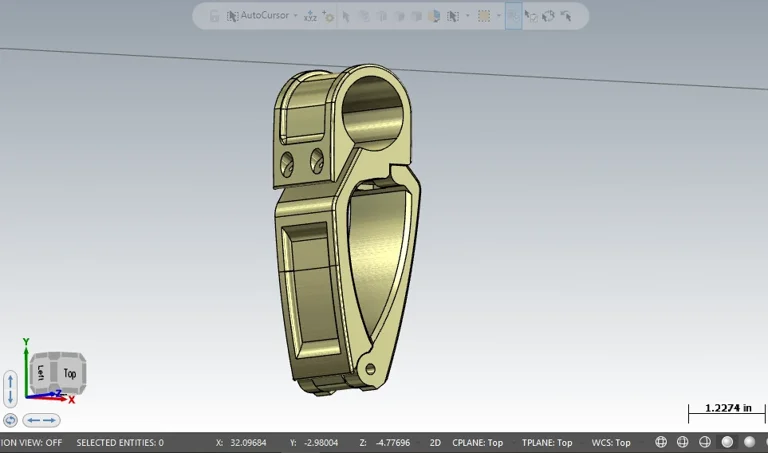The image size is (768, 453).
Task: Click the first wireframe globe display icon
Action: point(661,442)
